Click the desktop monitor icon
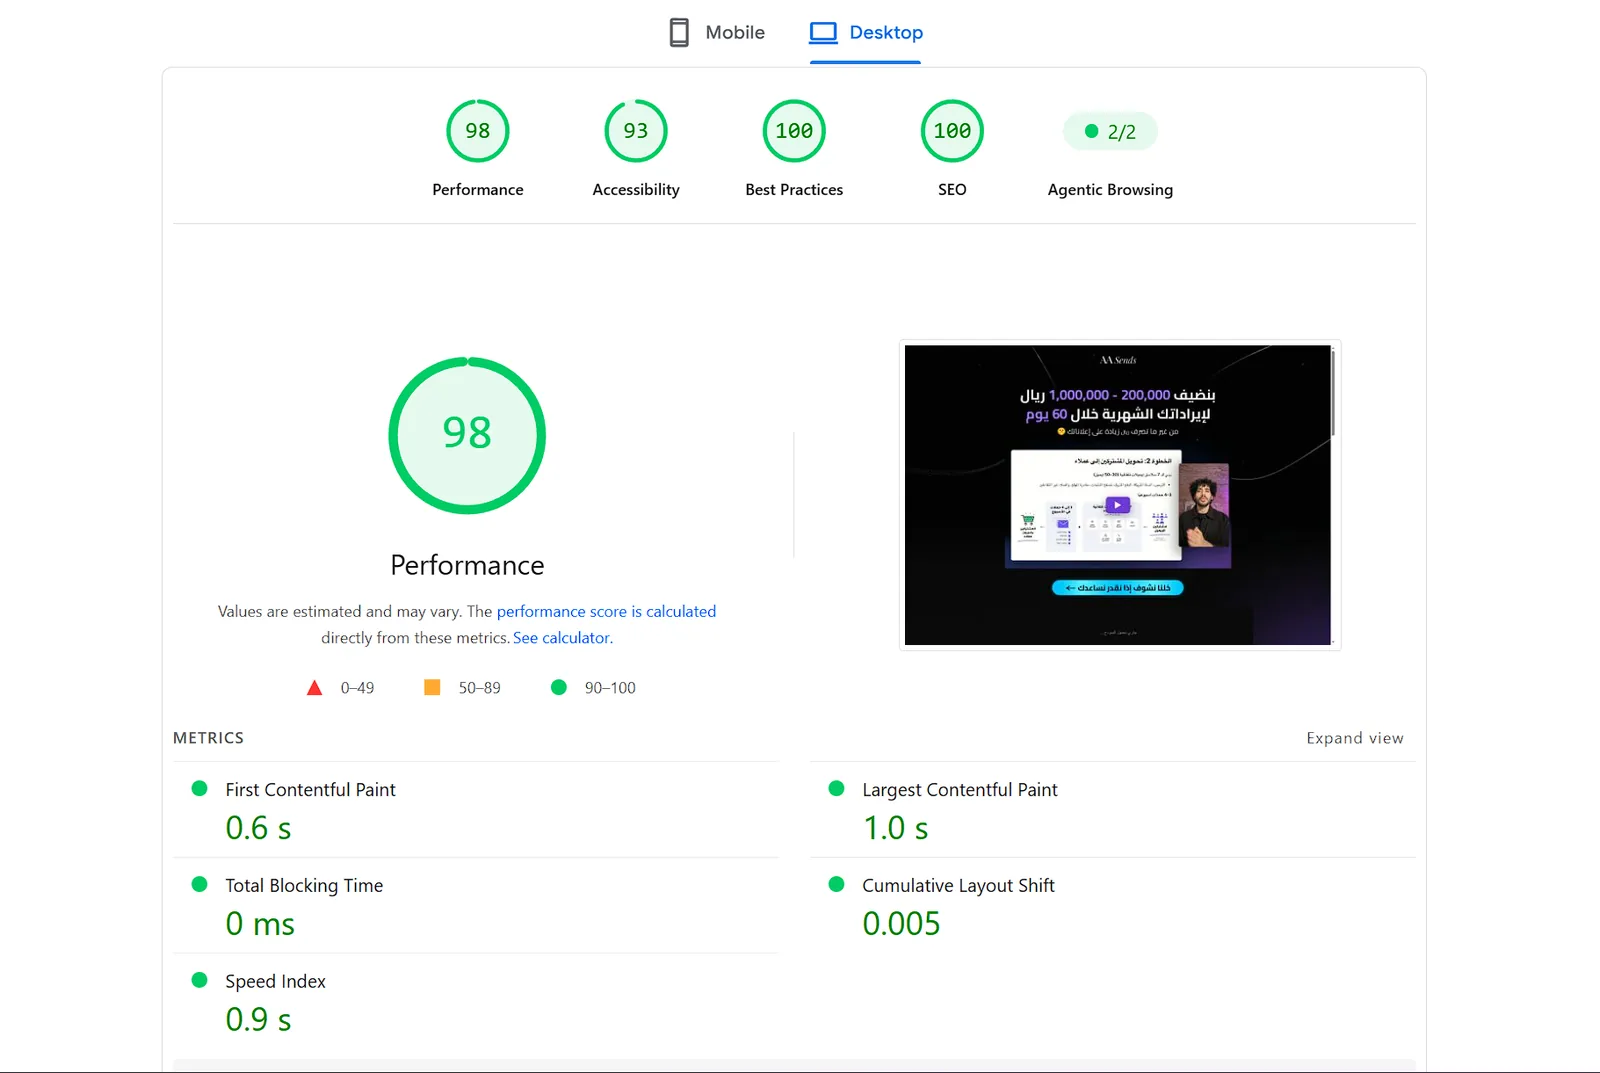Screen dimensions: 1600x1073 823,32
